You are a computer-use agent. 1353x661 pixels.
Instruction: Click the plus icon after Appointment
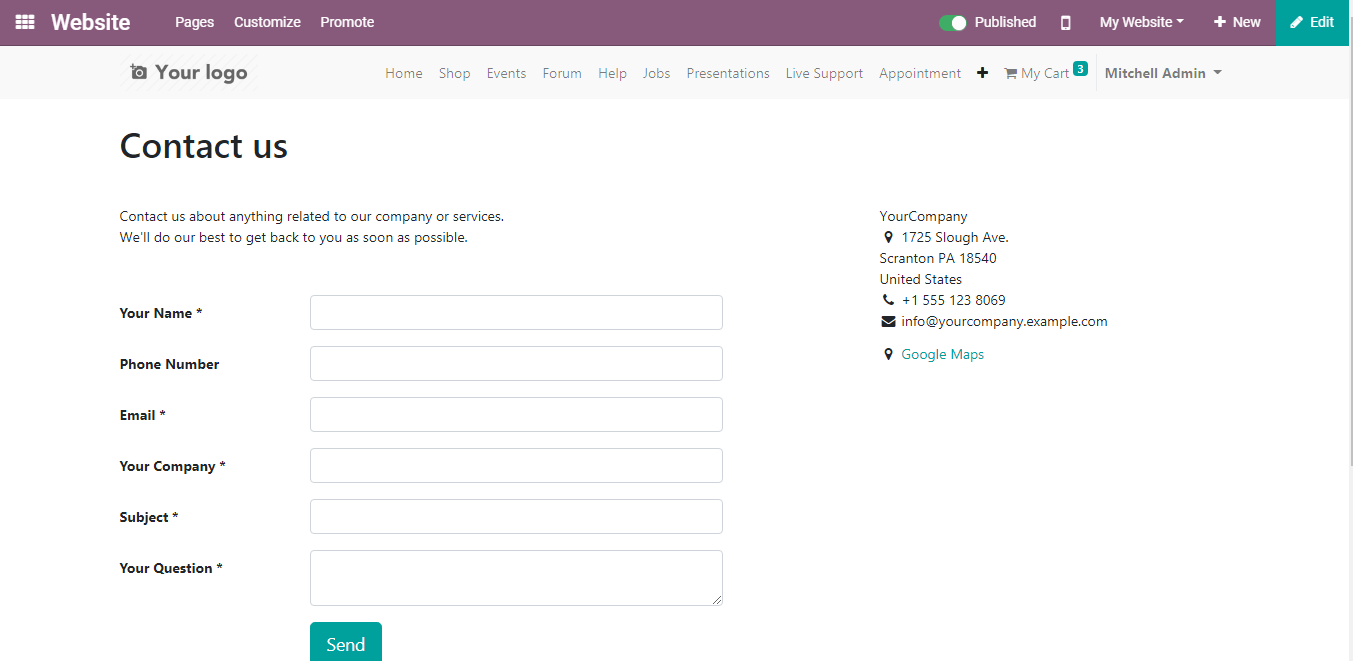(982, 73)
